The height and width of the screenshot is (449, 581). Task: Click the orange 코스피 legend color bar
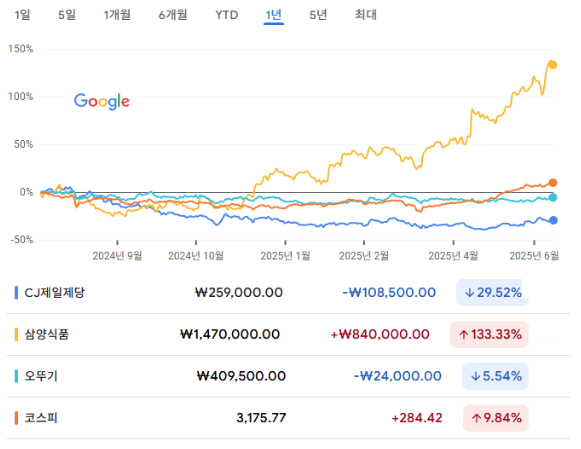coord(16,418)
